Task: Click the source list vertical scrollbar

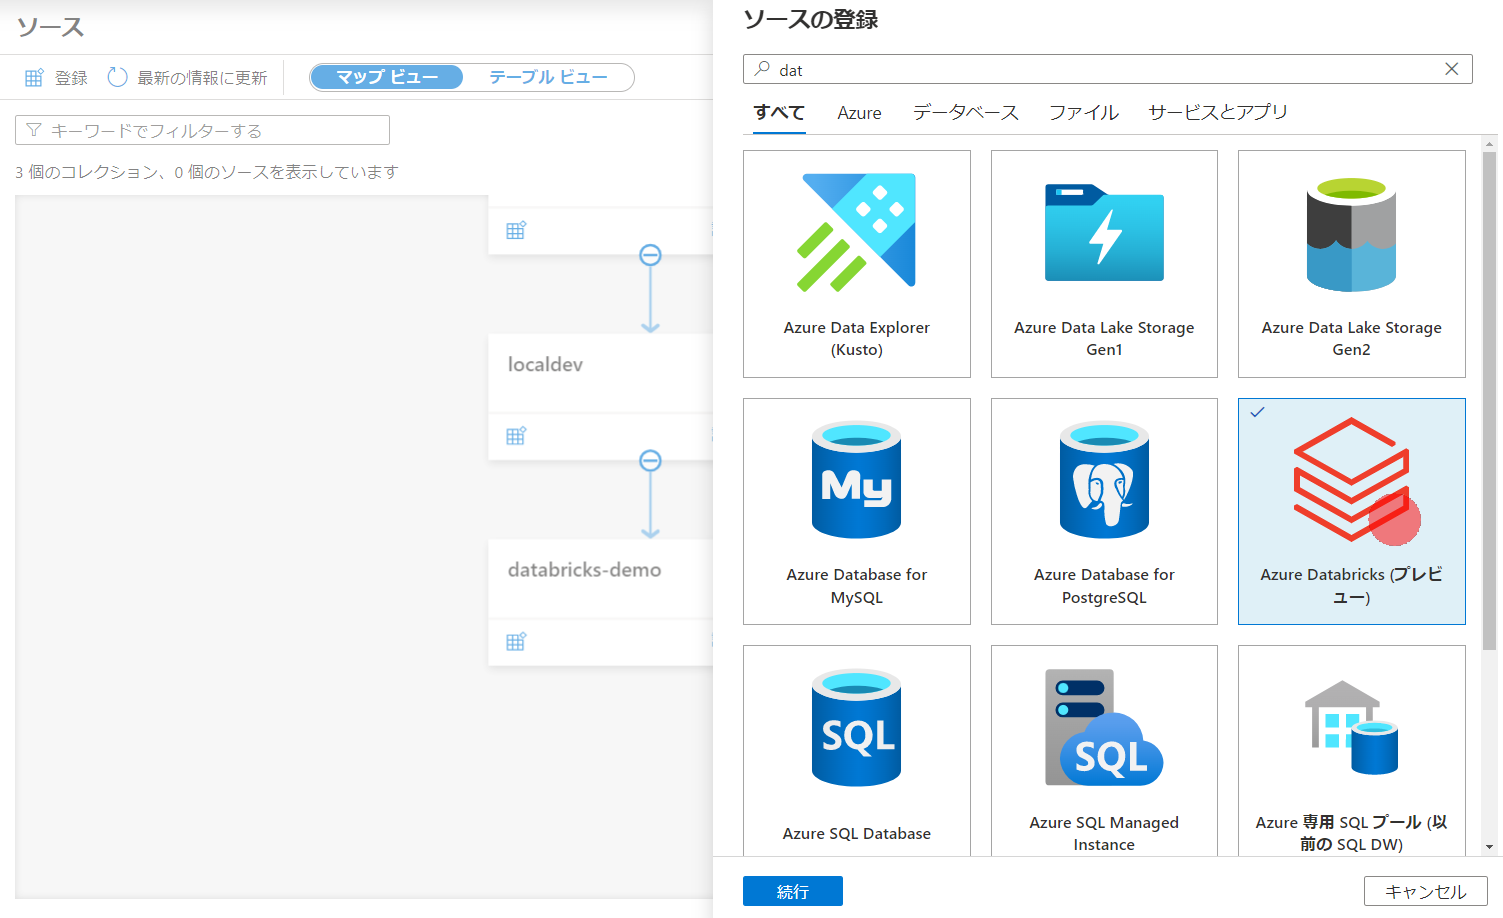Action: click(x=1489, y=400)
